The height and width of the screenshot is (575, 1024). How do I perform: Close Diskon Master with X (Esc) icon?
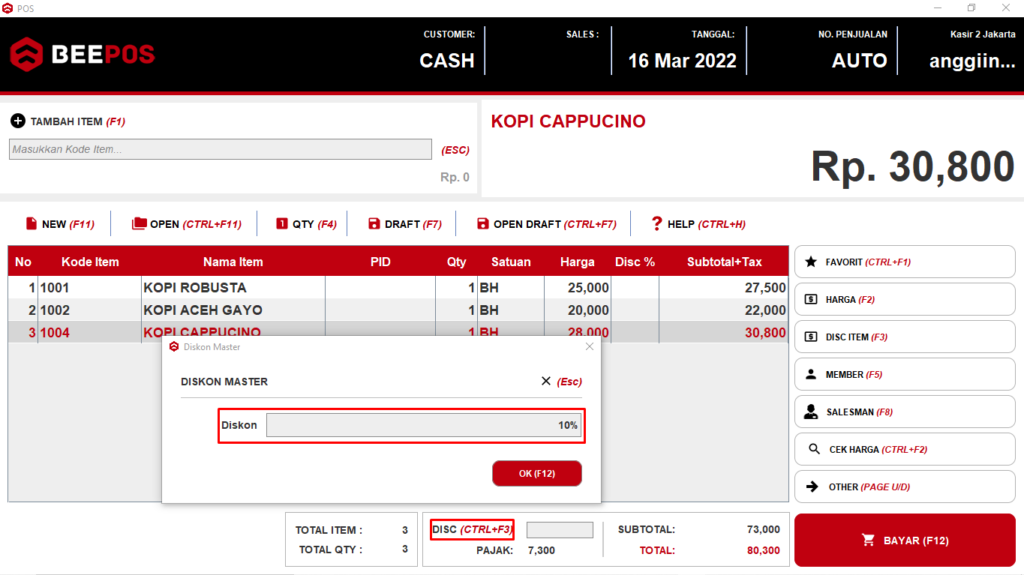tap(546, 381)
